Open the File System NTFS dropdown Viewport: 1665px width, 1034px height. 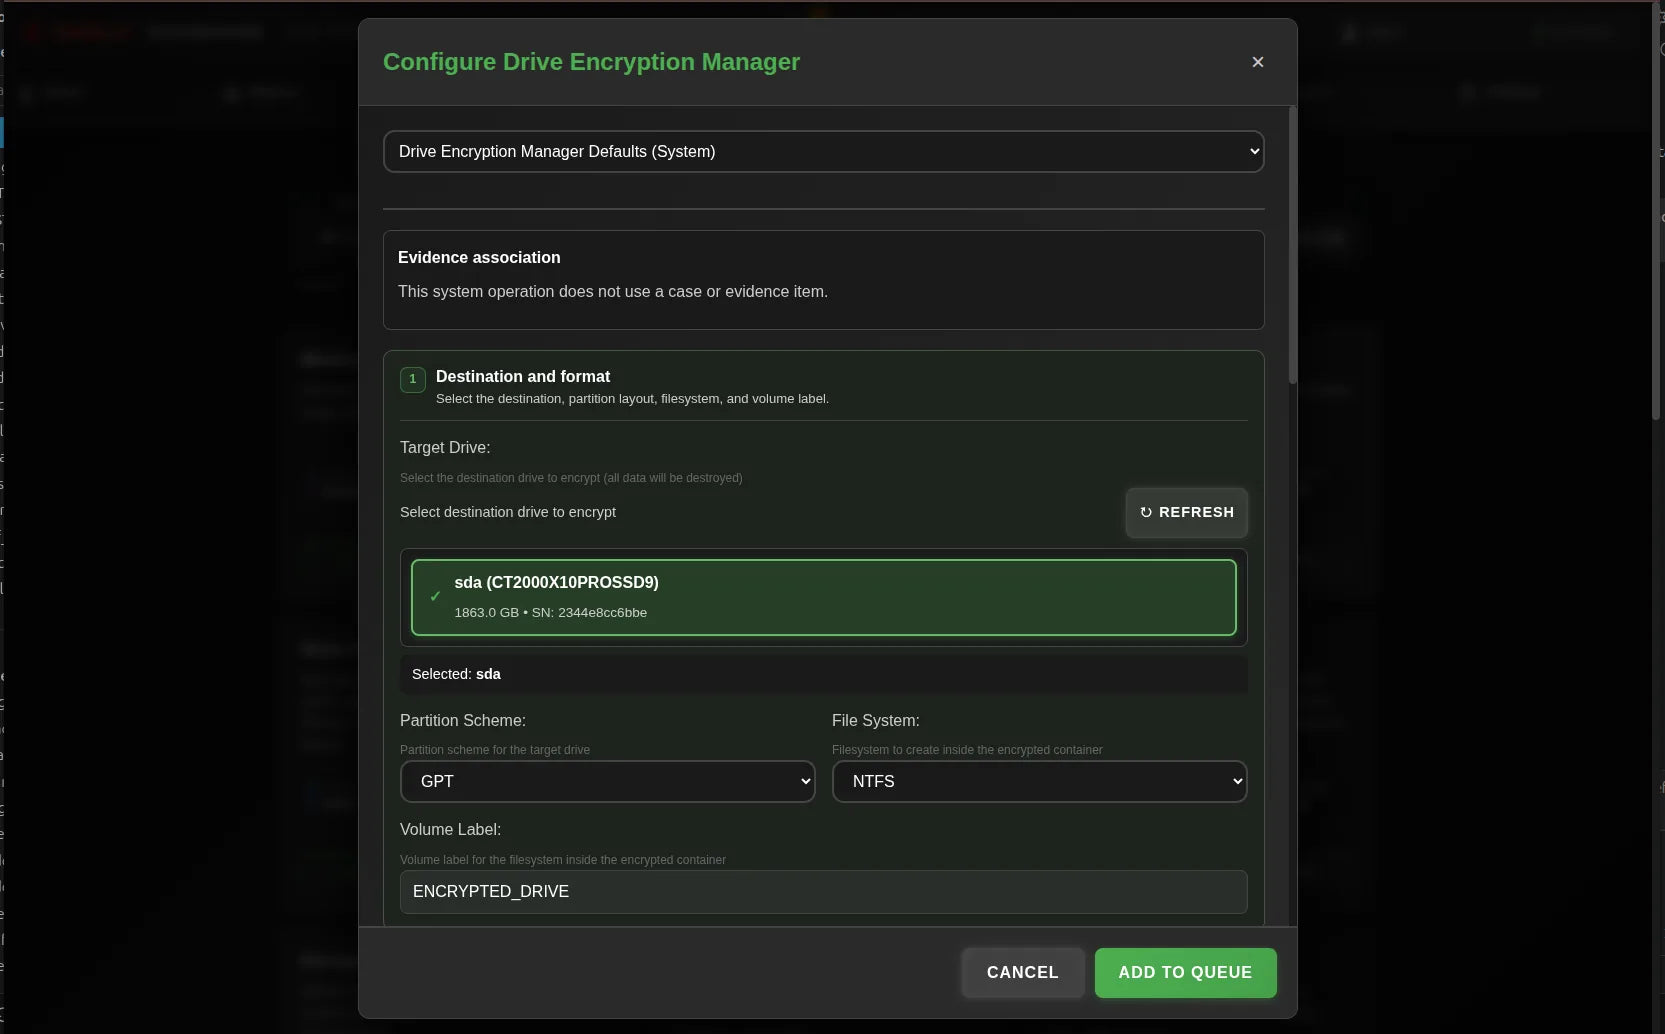click(x=1039, y=782)
